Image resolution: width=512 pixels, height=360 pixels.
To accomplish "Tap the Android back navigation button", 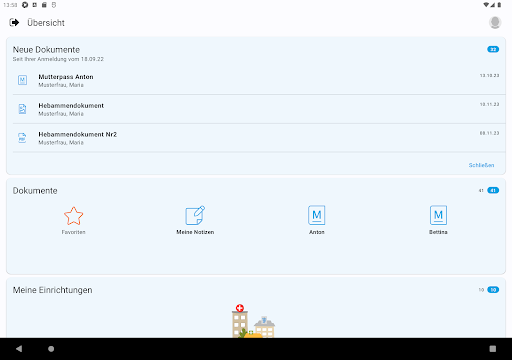I will coord(19,349).
